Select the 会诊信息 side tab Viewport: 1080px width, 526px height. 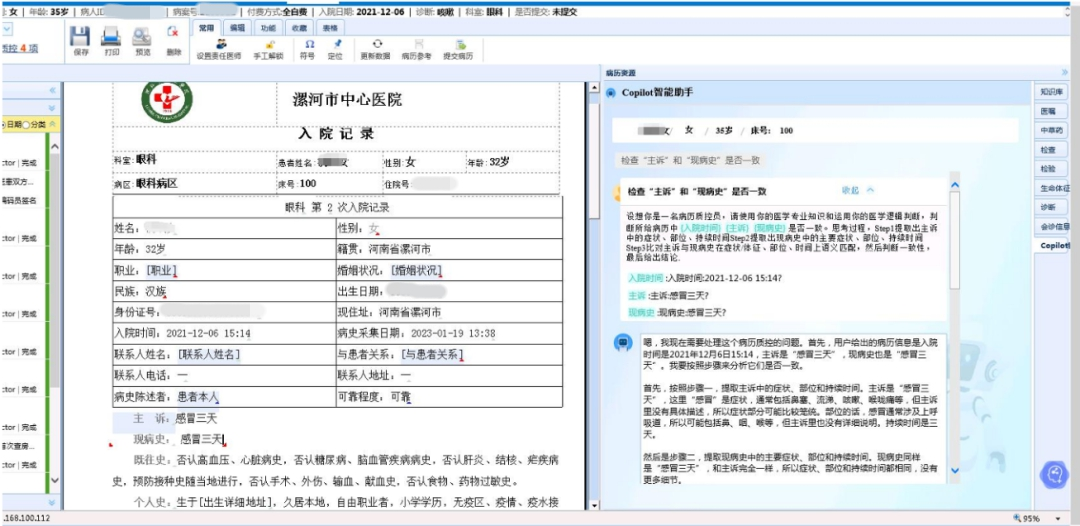point(1054,227)
